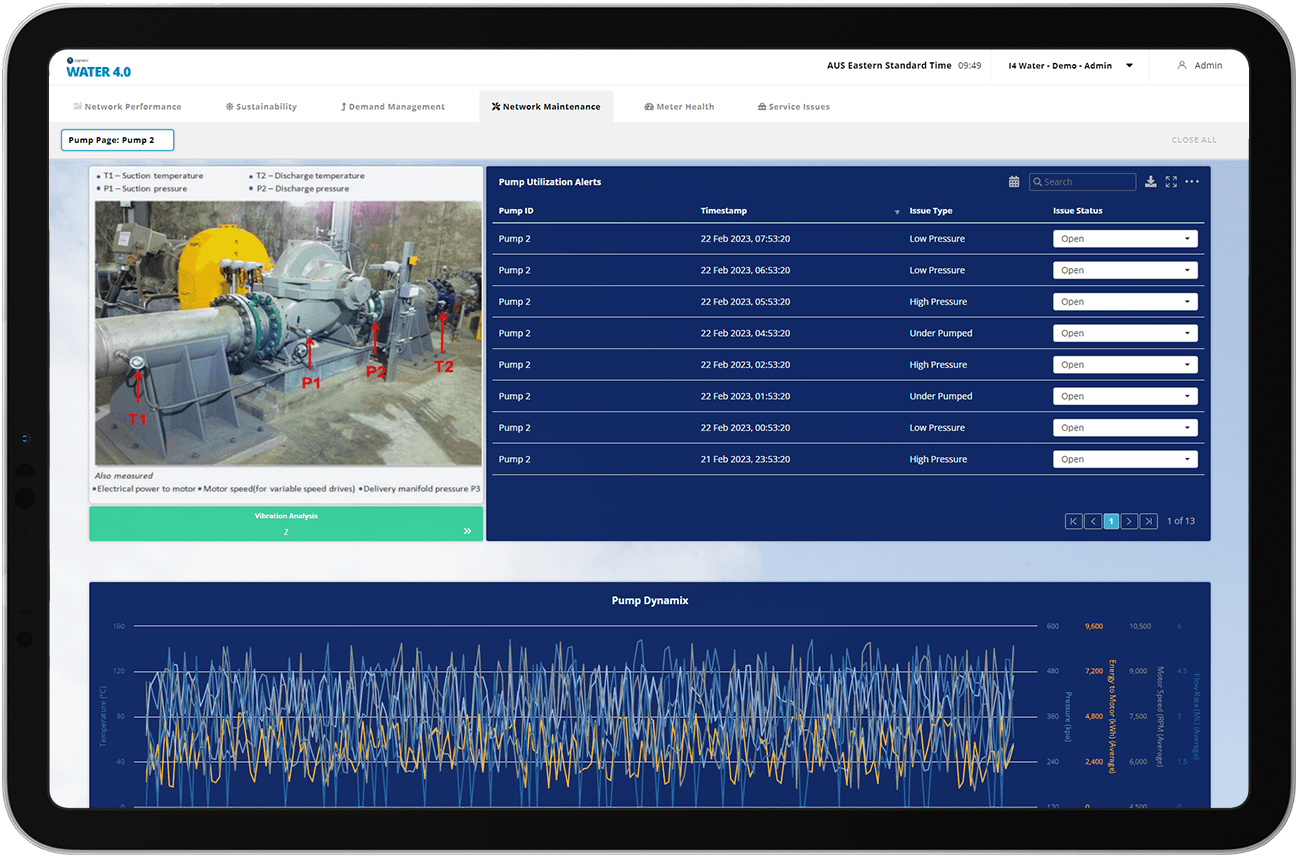This screenshot has height=857, width=1300.
Task: Open status dropdown for 07:53:20 Low Pressure alert
Action: pyautogui.click(x=1125, y=239)
